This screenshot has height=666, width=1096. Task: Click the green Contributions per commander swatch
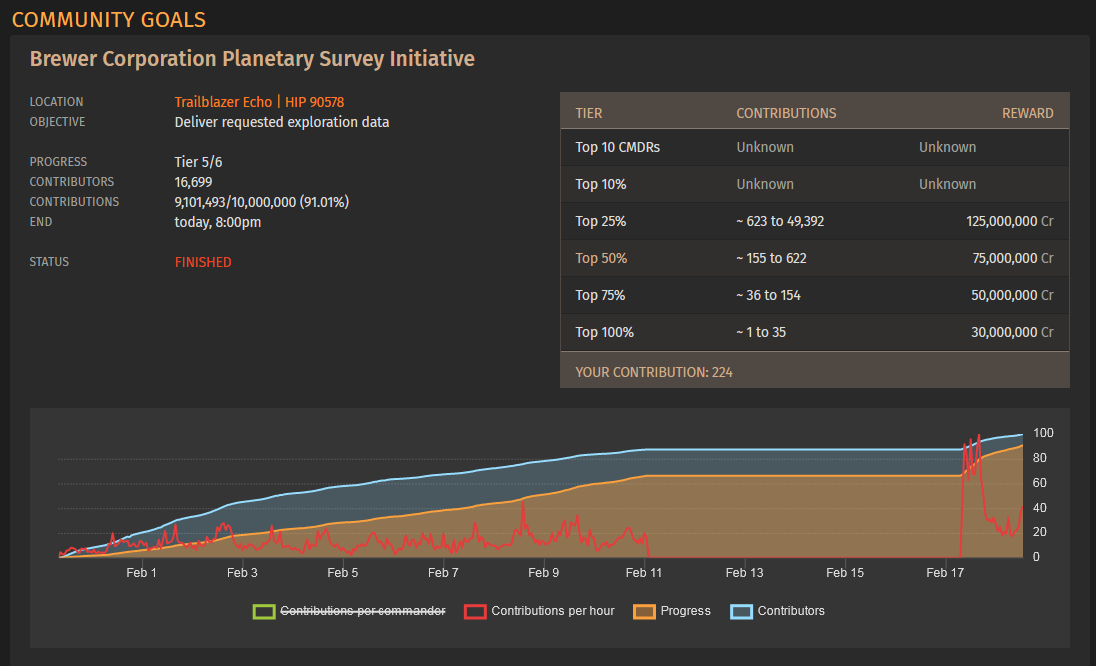click(x=264, y=611)
